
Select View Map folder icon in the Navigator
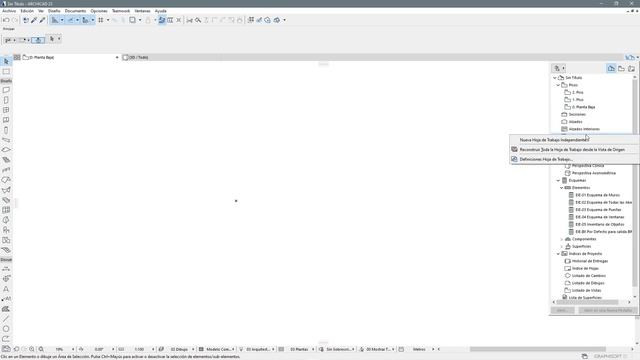tap(621, 69)
